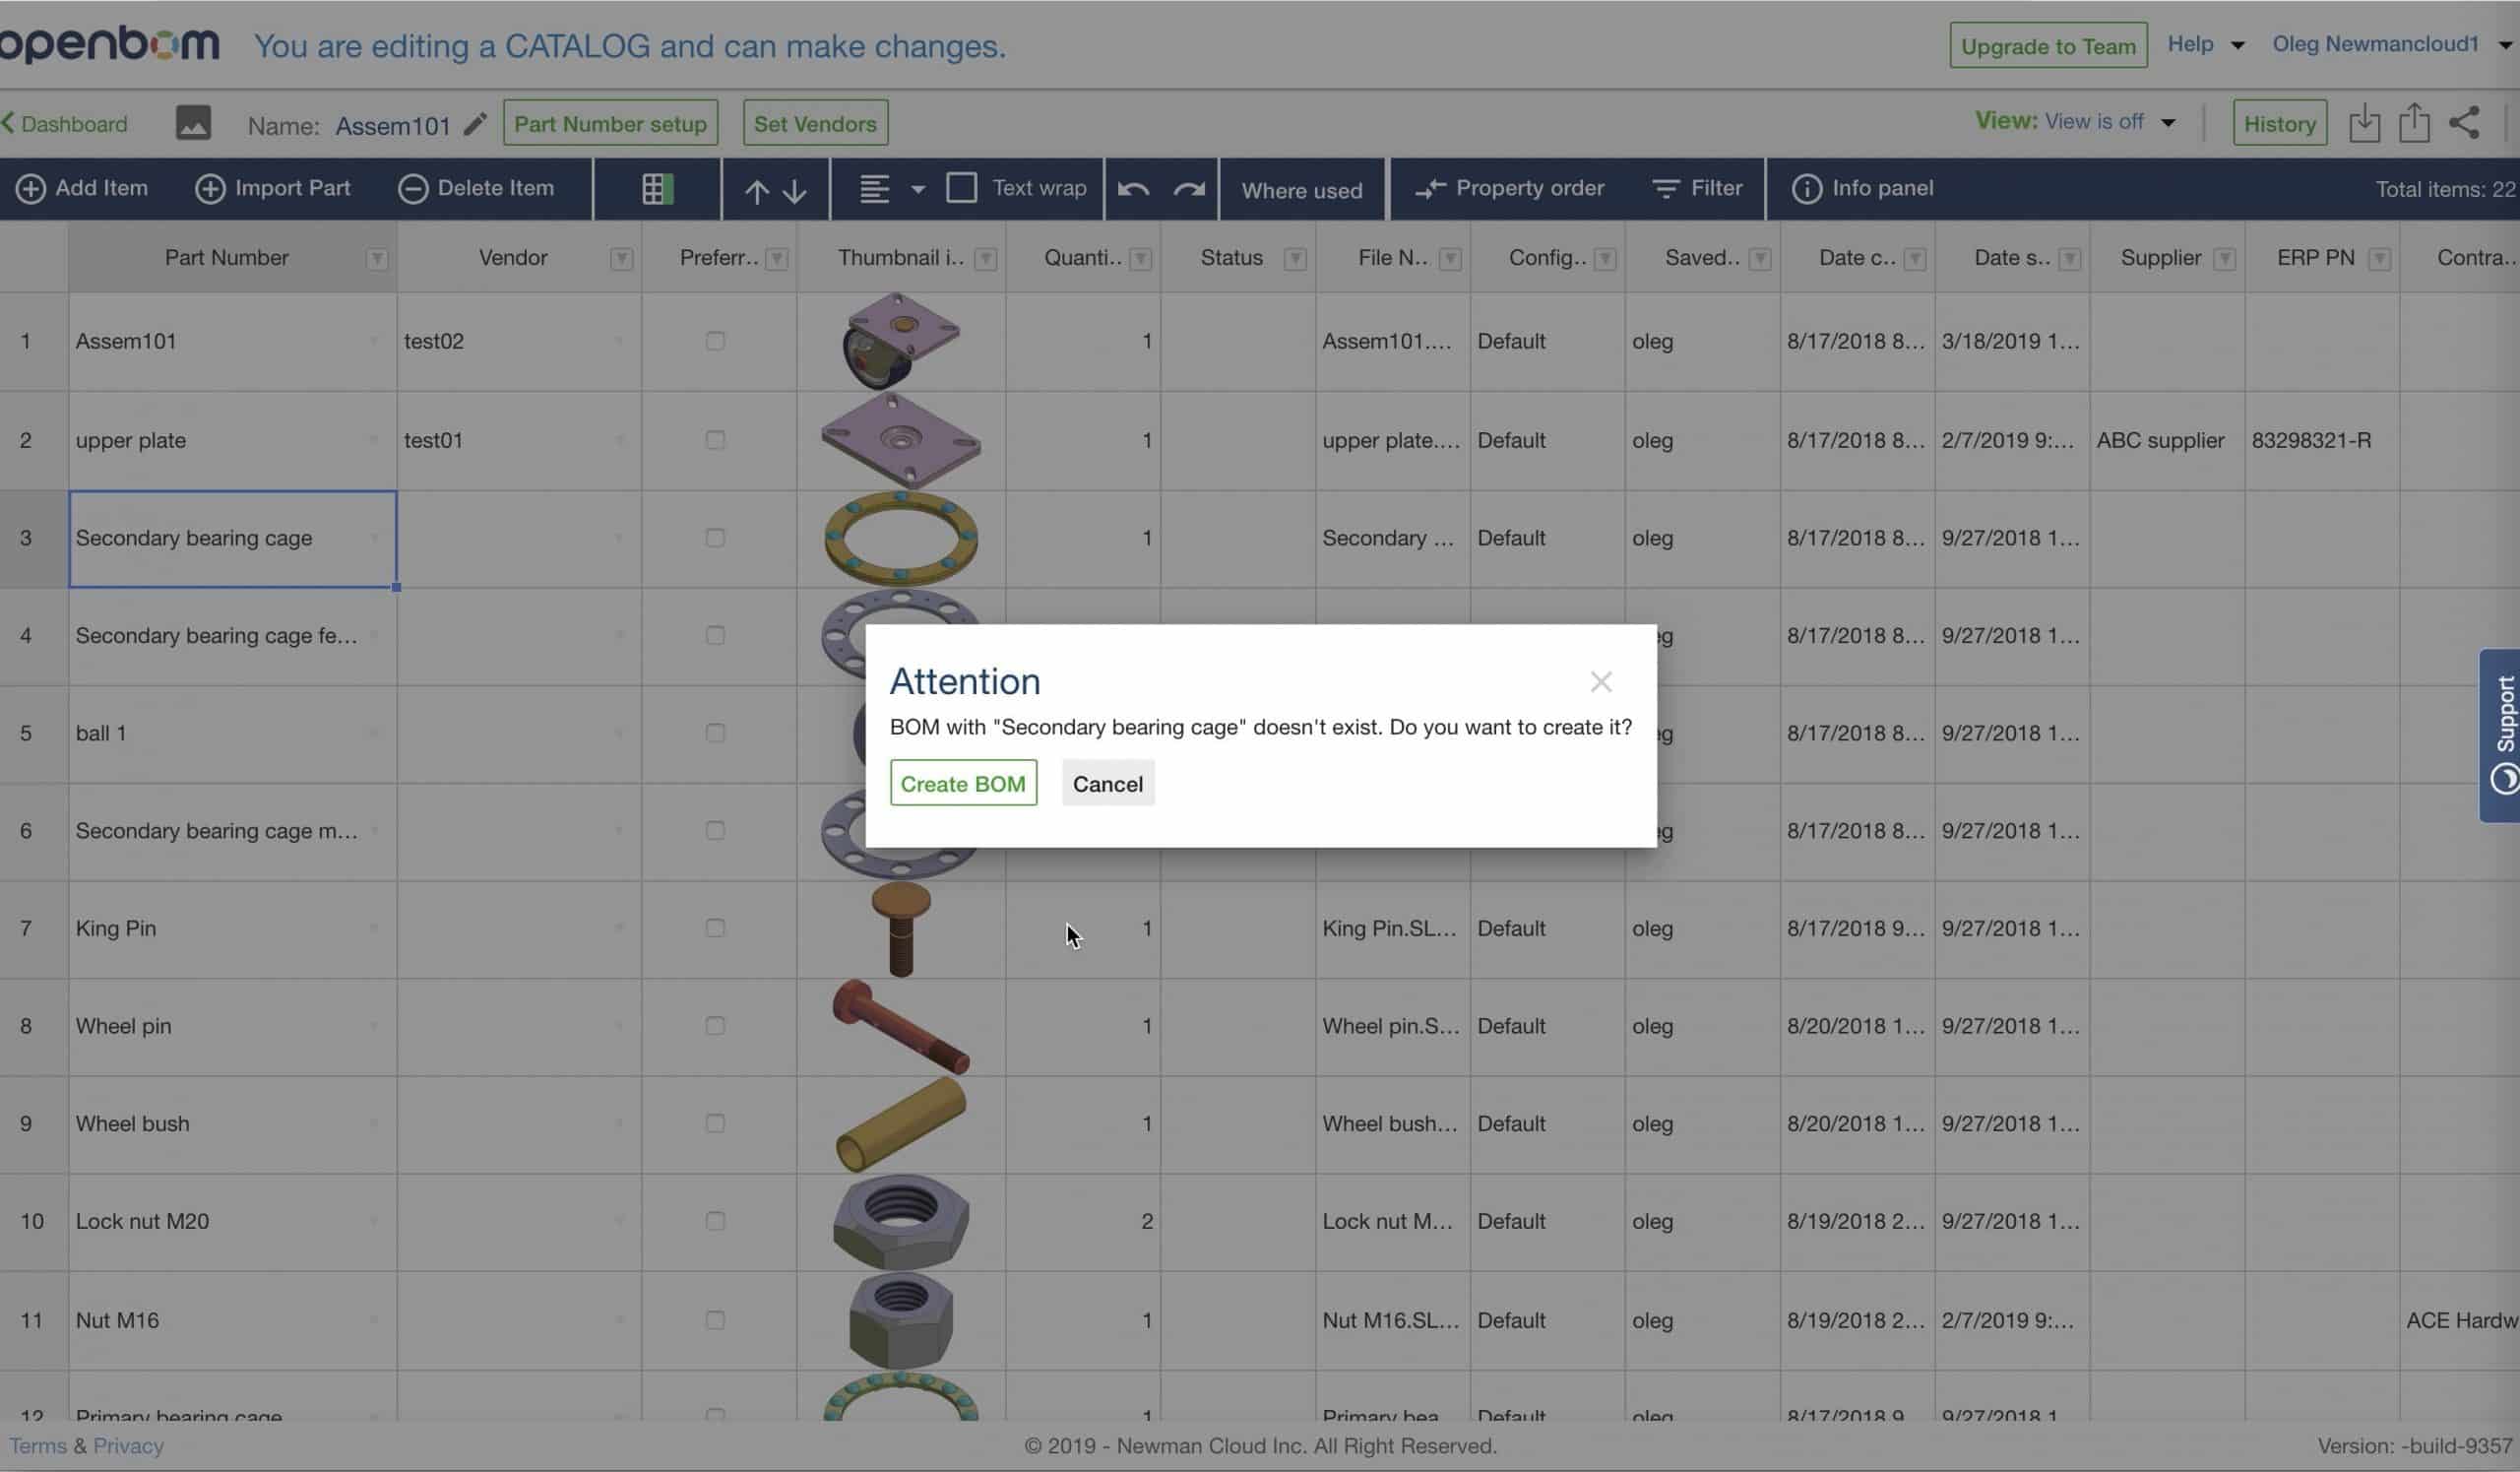2520x1472 pixels.
Task: Click the Cancel button in dialog
Action: tap(1106, 784)
